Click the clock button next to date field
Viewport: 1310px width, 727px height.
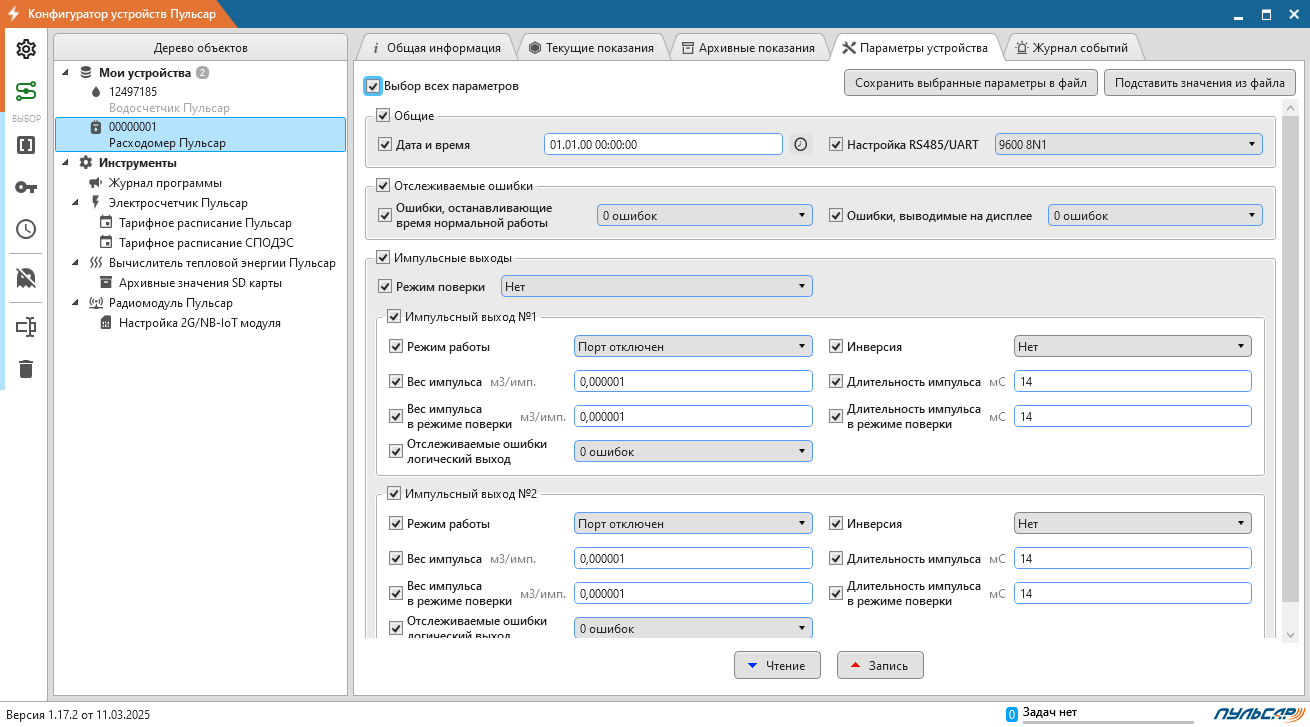801,144
